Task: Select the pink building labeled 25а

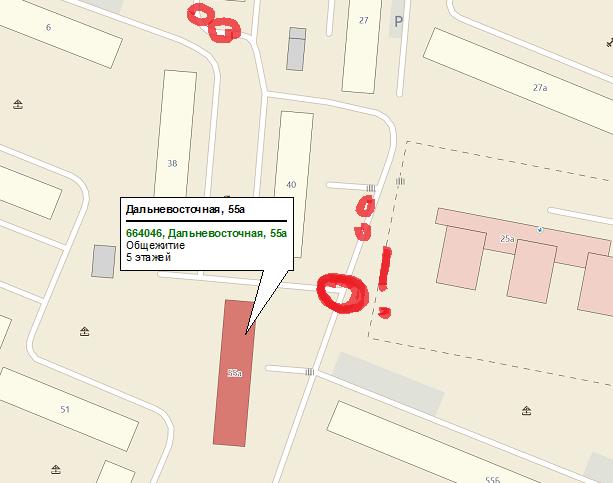Action: click(524, 258)
